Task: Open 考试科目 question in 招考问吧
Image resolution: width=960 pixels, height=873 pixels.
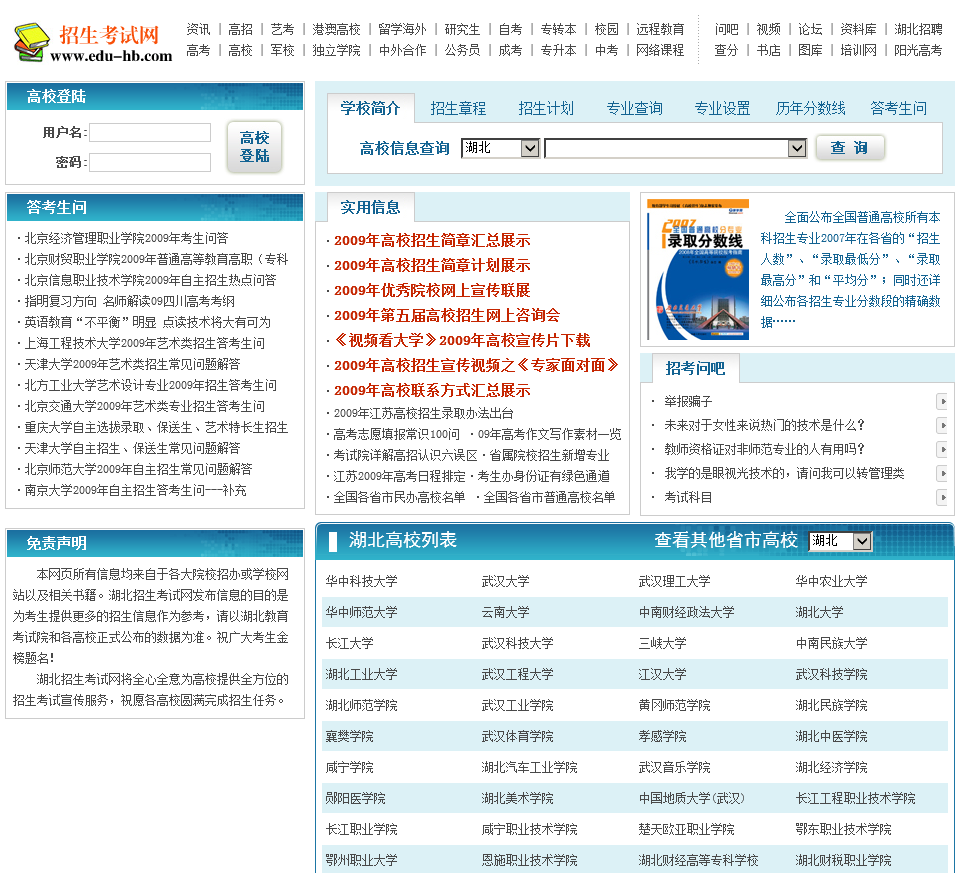Action: pos(688,497)
